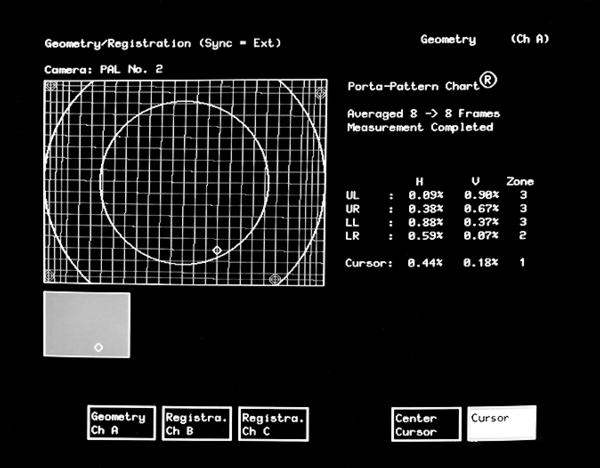The height and width of the screenshot is (468, 600).
Task: Click the gray cursor position thumbnail
Action: (87, 325)
